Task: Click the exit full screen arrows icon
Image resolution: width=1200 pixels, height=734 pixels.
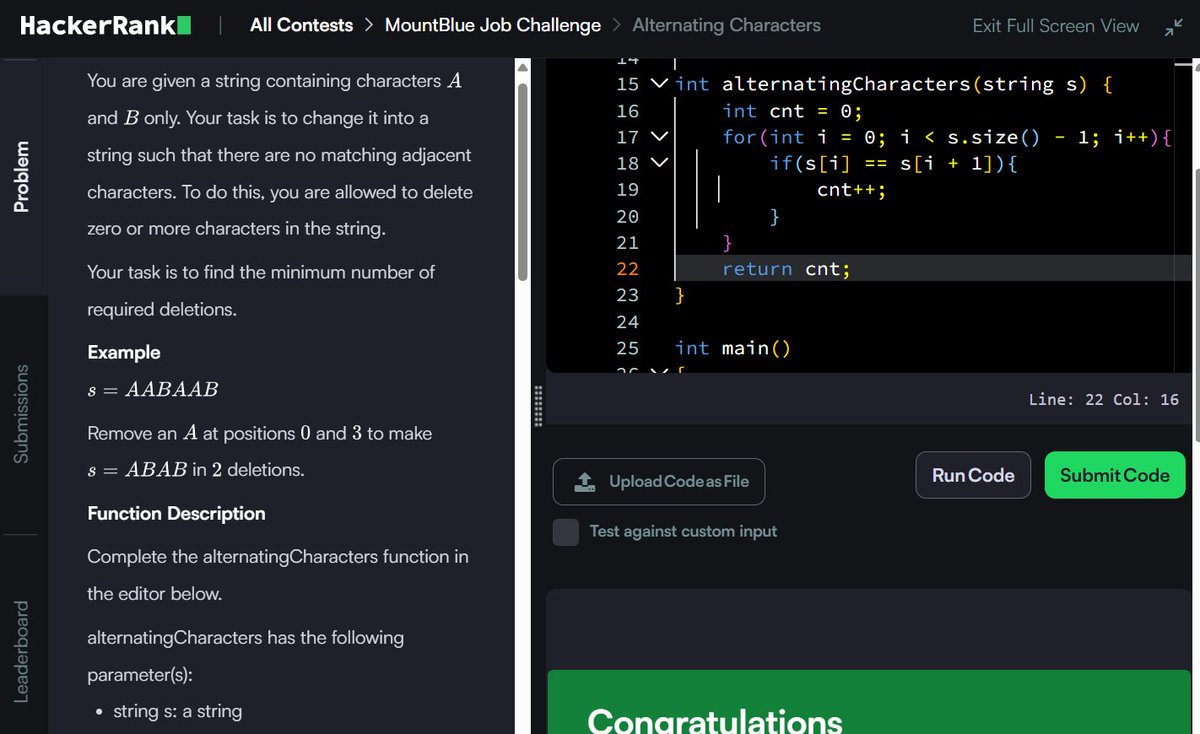Action: [1173, 26]
